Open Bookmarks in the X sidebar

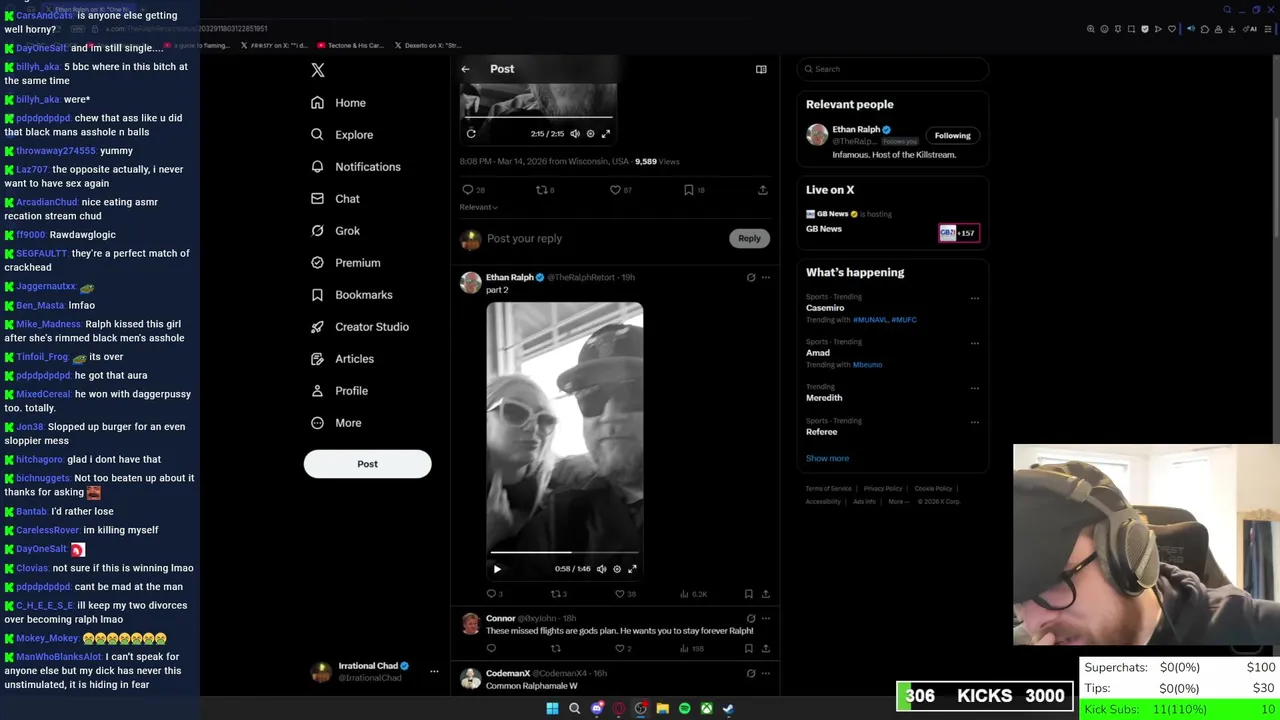tap(351, 295)
